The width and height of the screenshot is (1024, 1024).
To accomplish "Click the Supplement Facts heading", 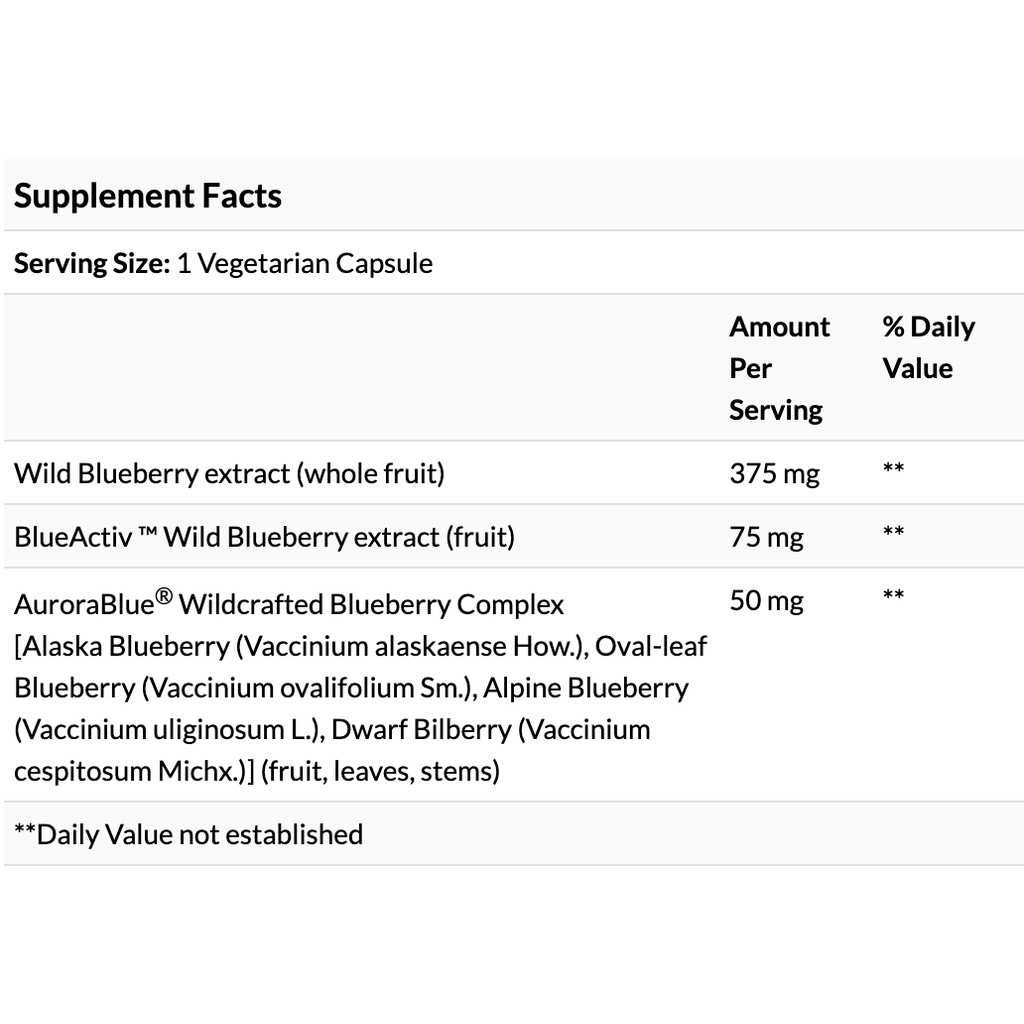I will 148,196.
